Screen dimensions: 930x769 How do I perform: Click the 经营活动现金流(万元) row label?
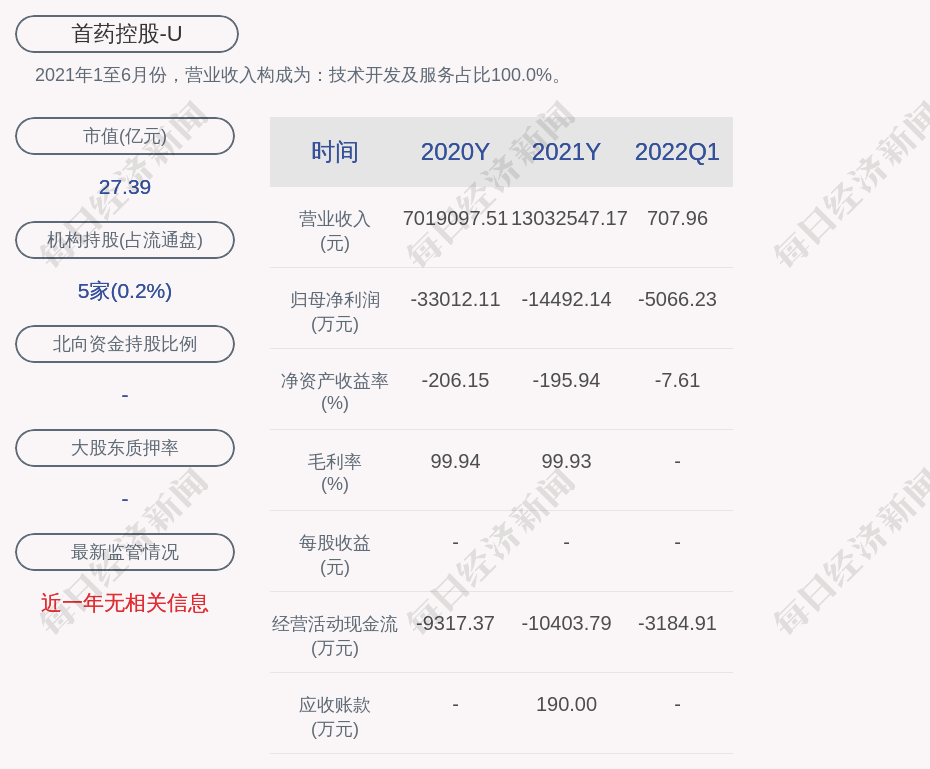tap(335, 636)
